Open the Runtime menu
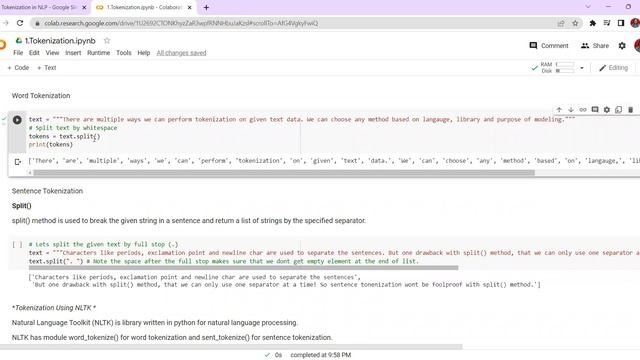This screenshot has width=640, height=360. [x=98, y=53]
